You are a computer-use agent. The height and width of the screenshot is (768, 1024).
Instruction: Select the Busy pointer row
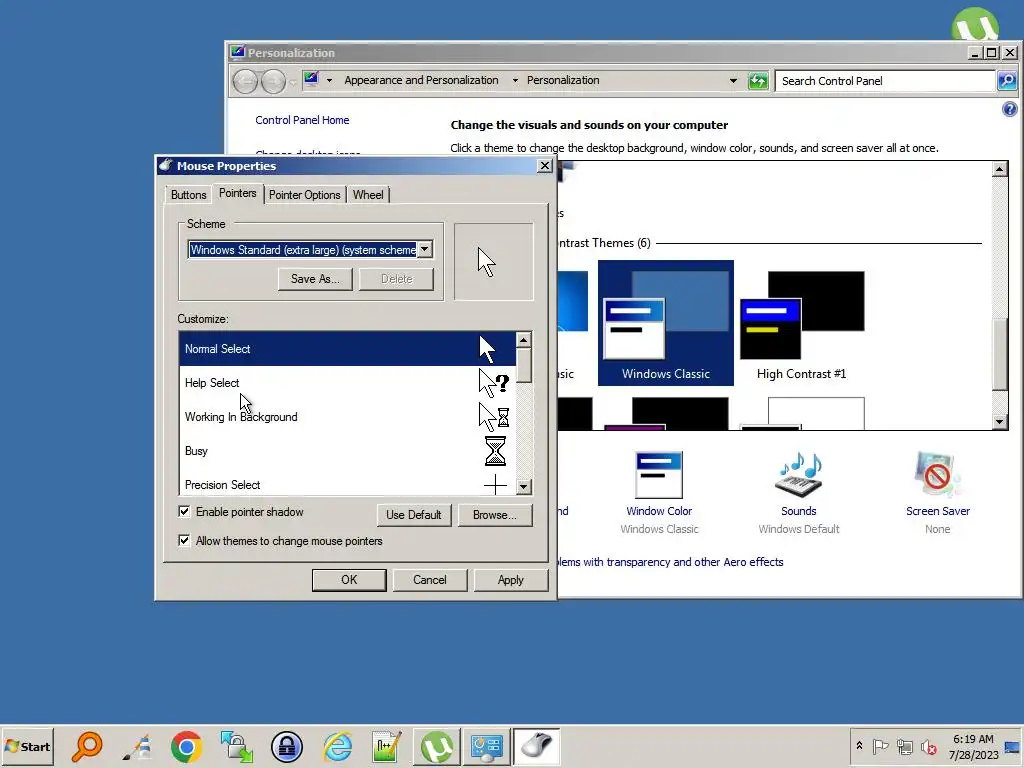pos(347,451)
